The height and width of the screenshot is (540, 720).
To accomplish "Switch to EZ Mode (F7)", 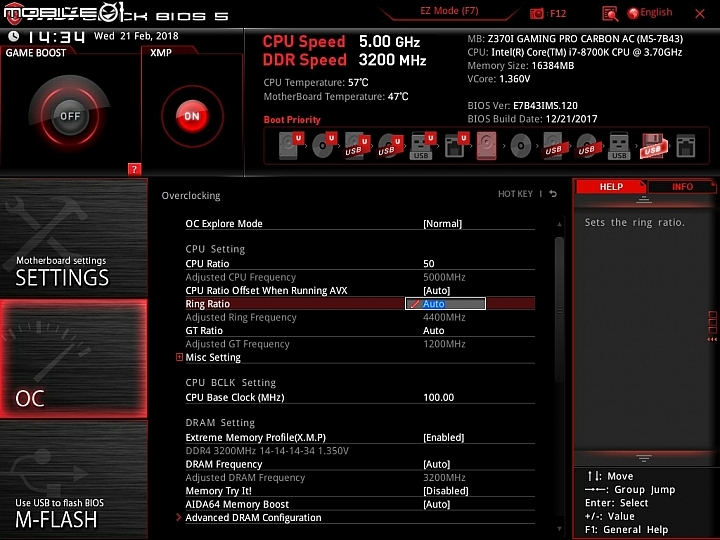I will tap(449, 11).
